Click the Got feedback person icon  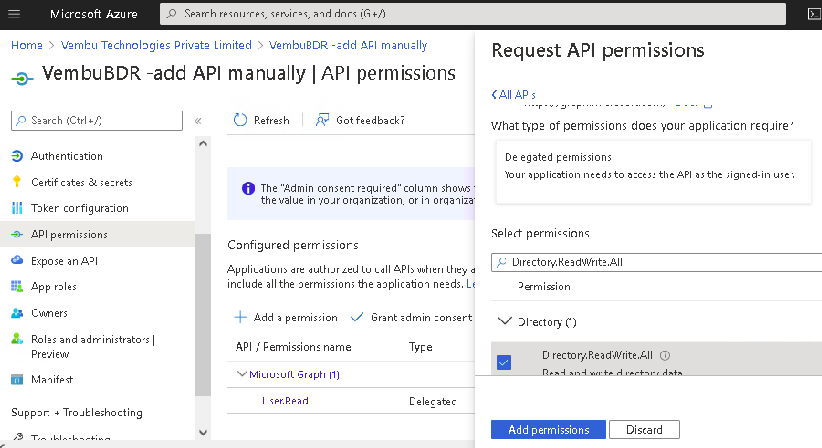tap(322, 120)
